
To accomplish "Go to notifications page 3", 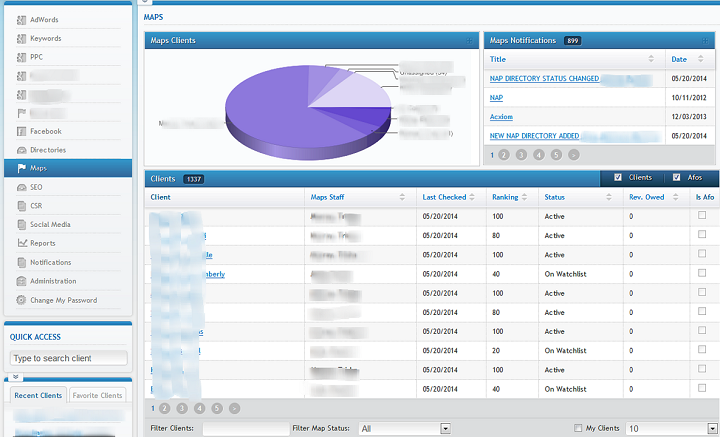I will pyautogui.click(x=521, y=155).
